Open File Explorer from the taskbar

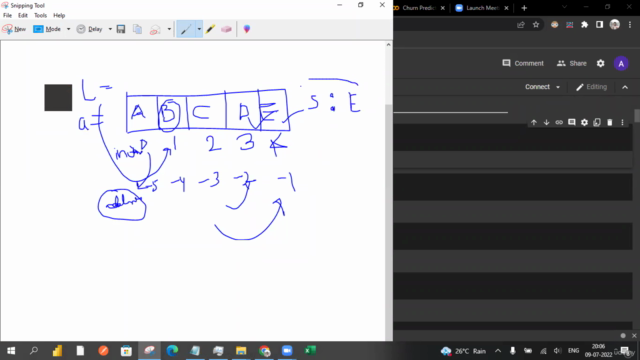[241, 351]
